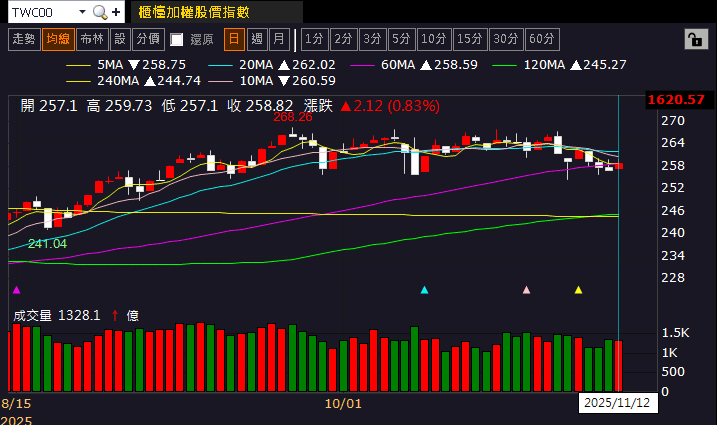Click the 240MA legend line
The width and height of the screenshot is (717, 425).
click(79, 82)
